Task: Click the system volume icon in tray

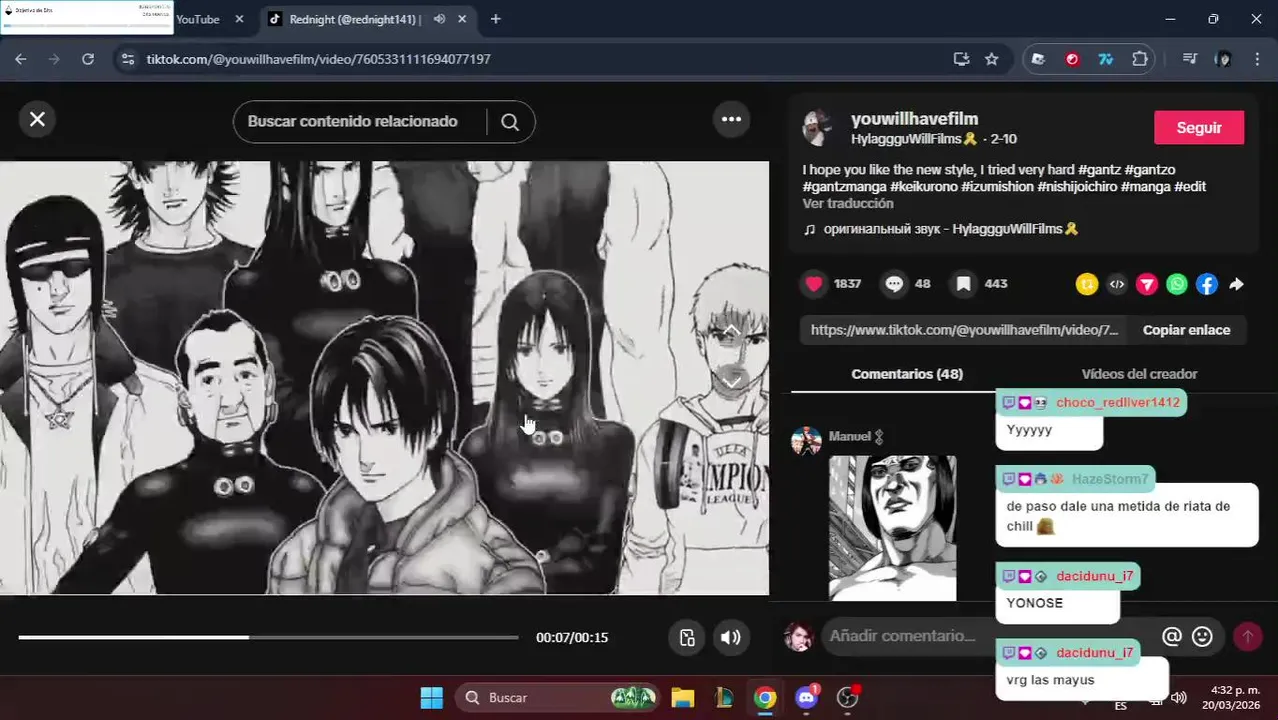Action: coord(1179,698)
